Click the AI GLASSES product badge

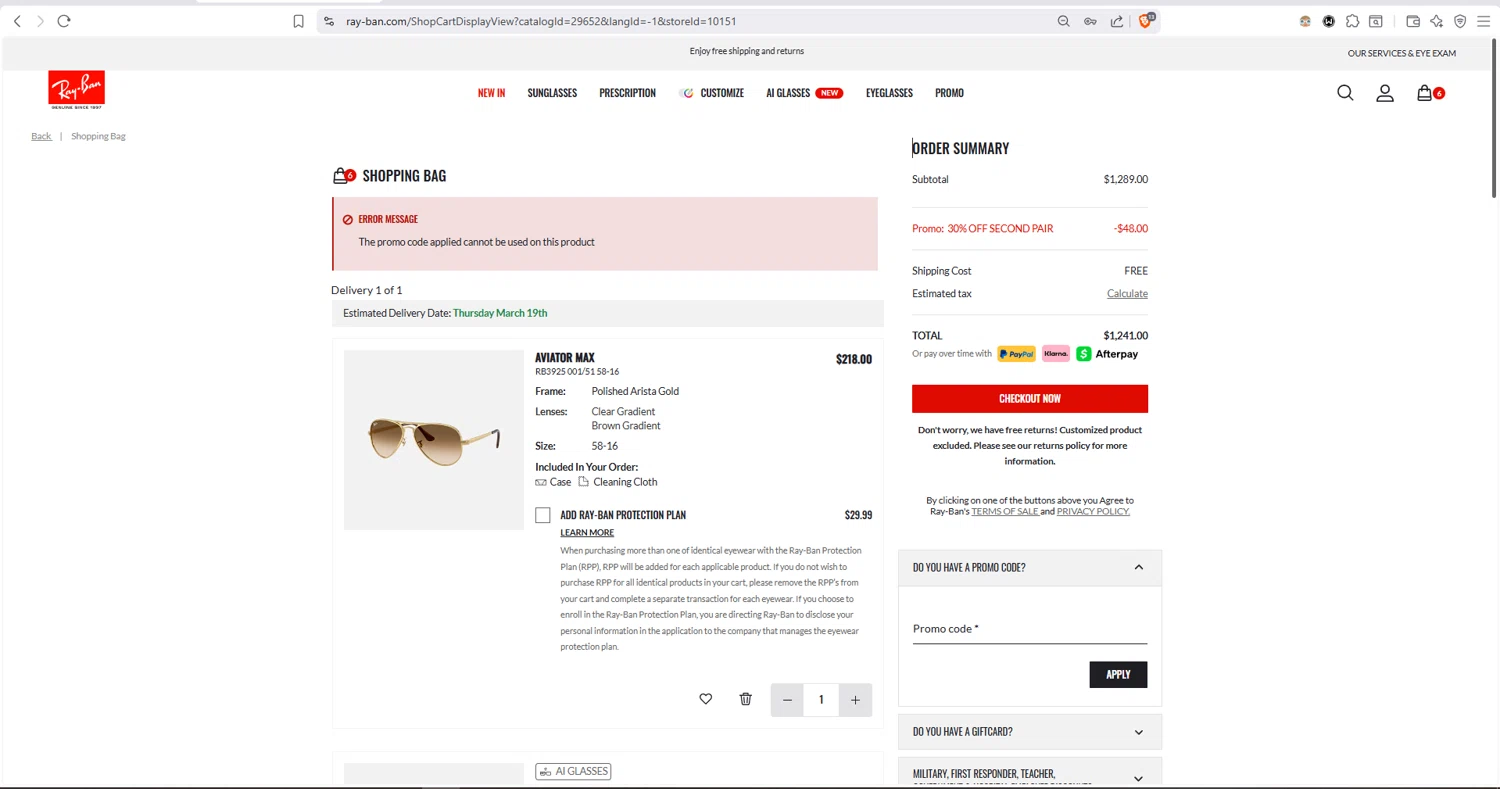pos(573,771)
